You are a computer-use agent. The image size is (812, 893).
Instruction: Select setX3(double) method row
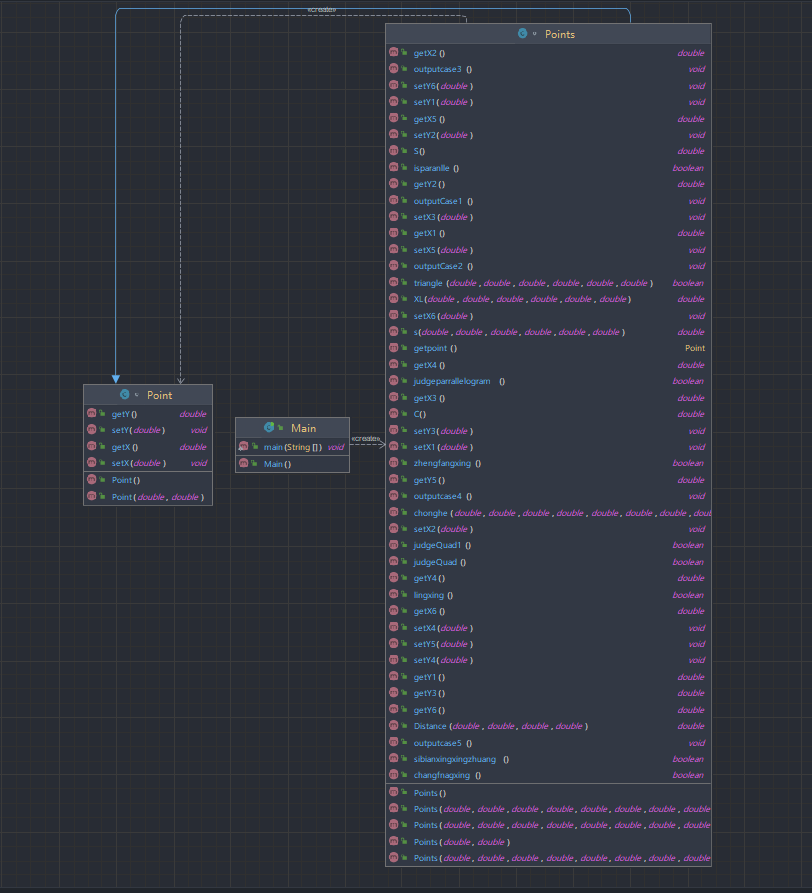pos(548,217)
